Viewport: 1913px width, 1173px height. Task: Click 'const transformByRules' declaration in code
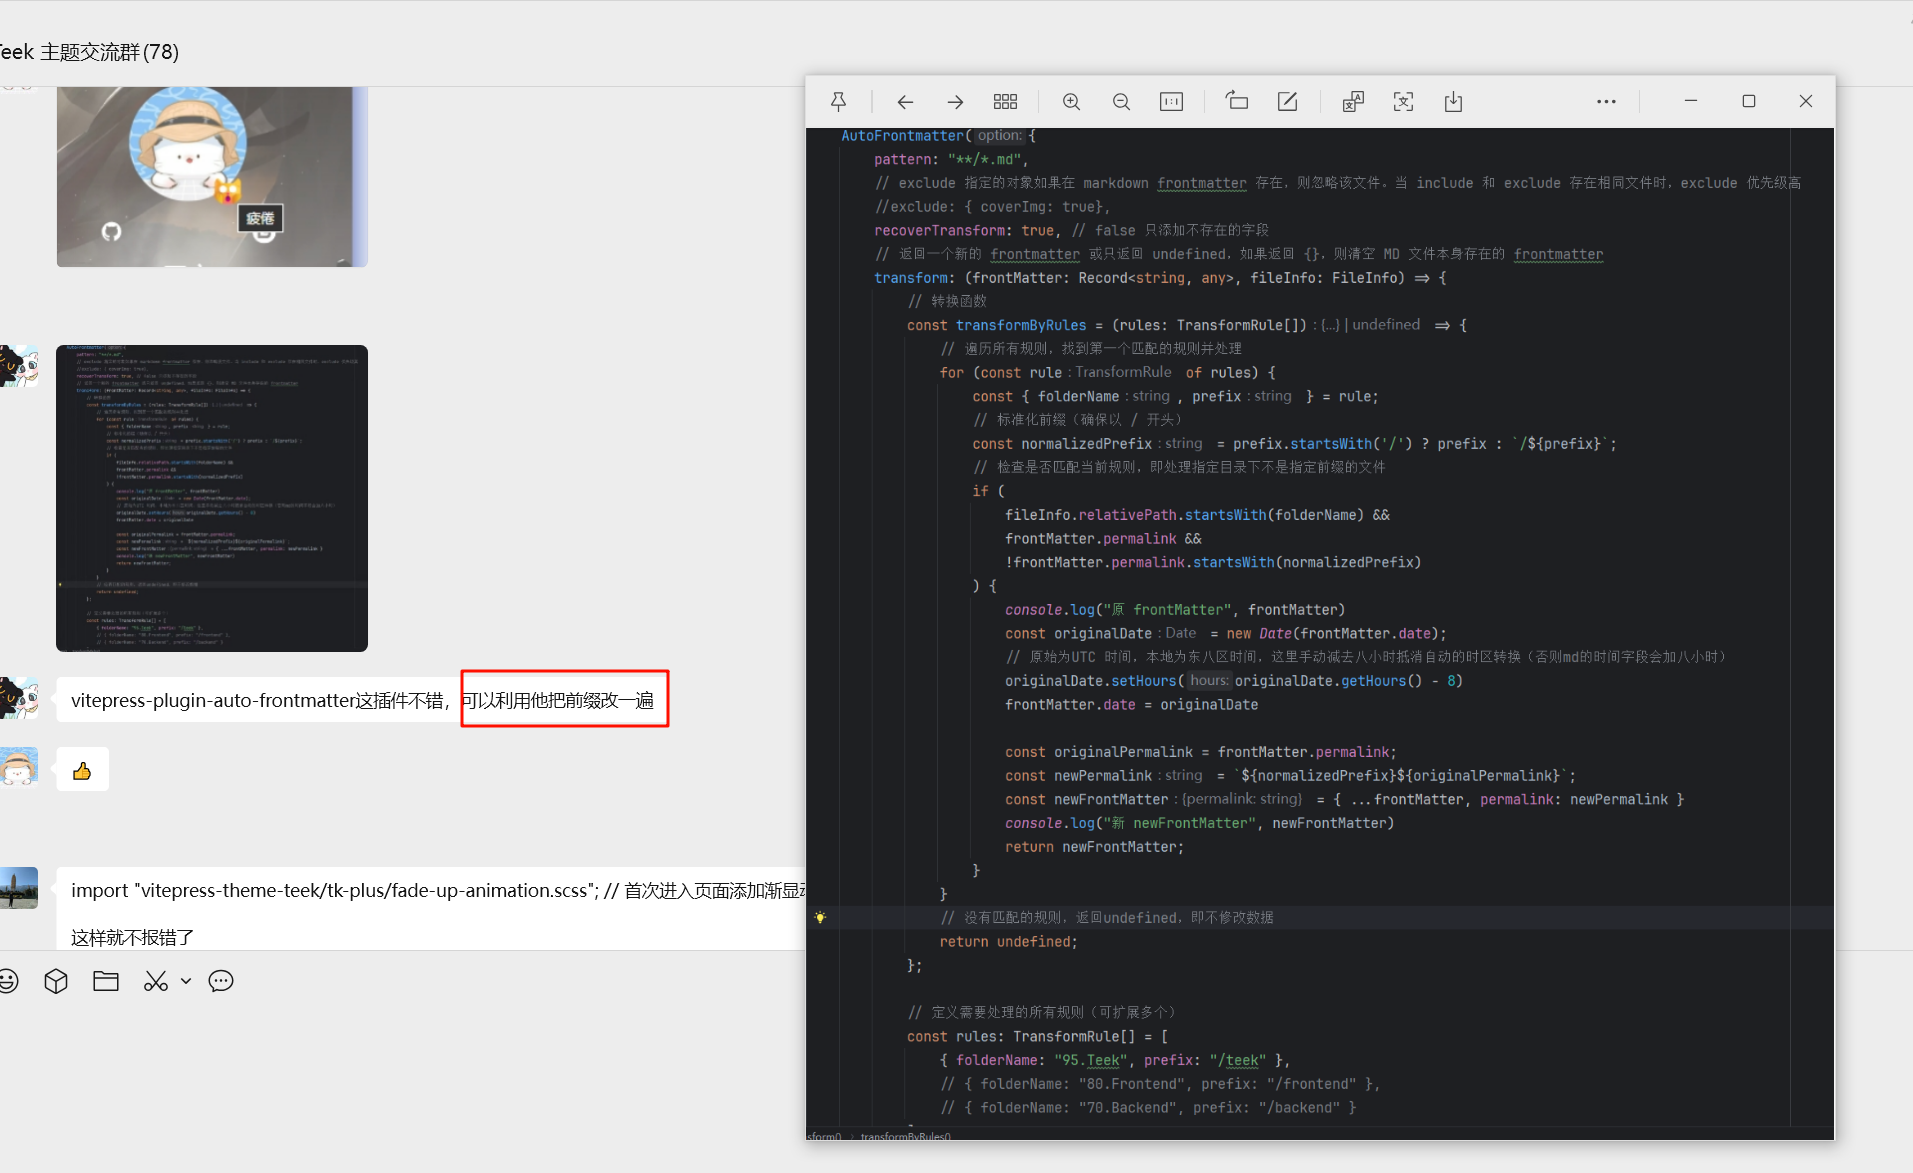(1186, 325)
